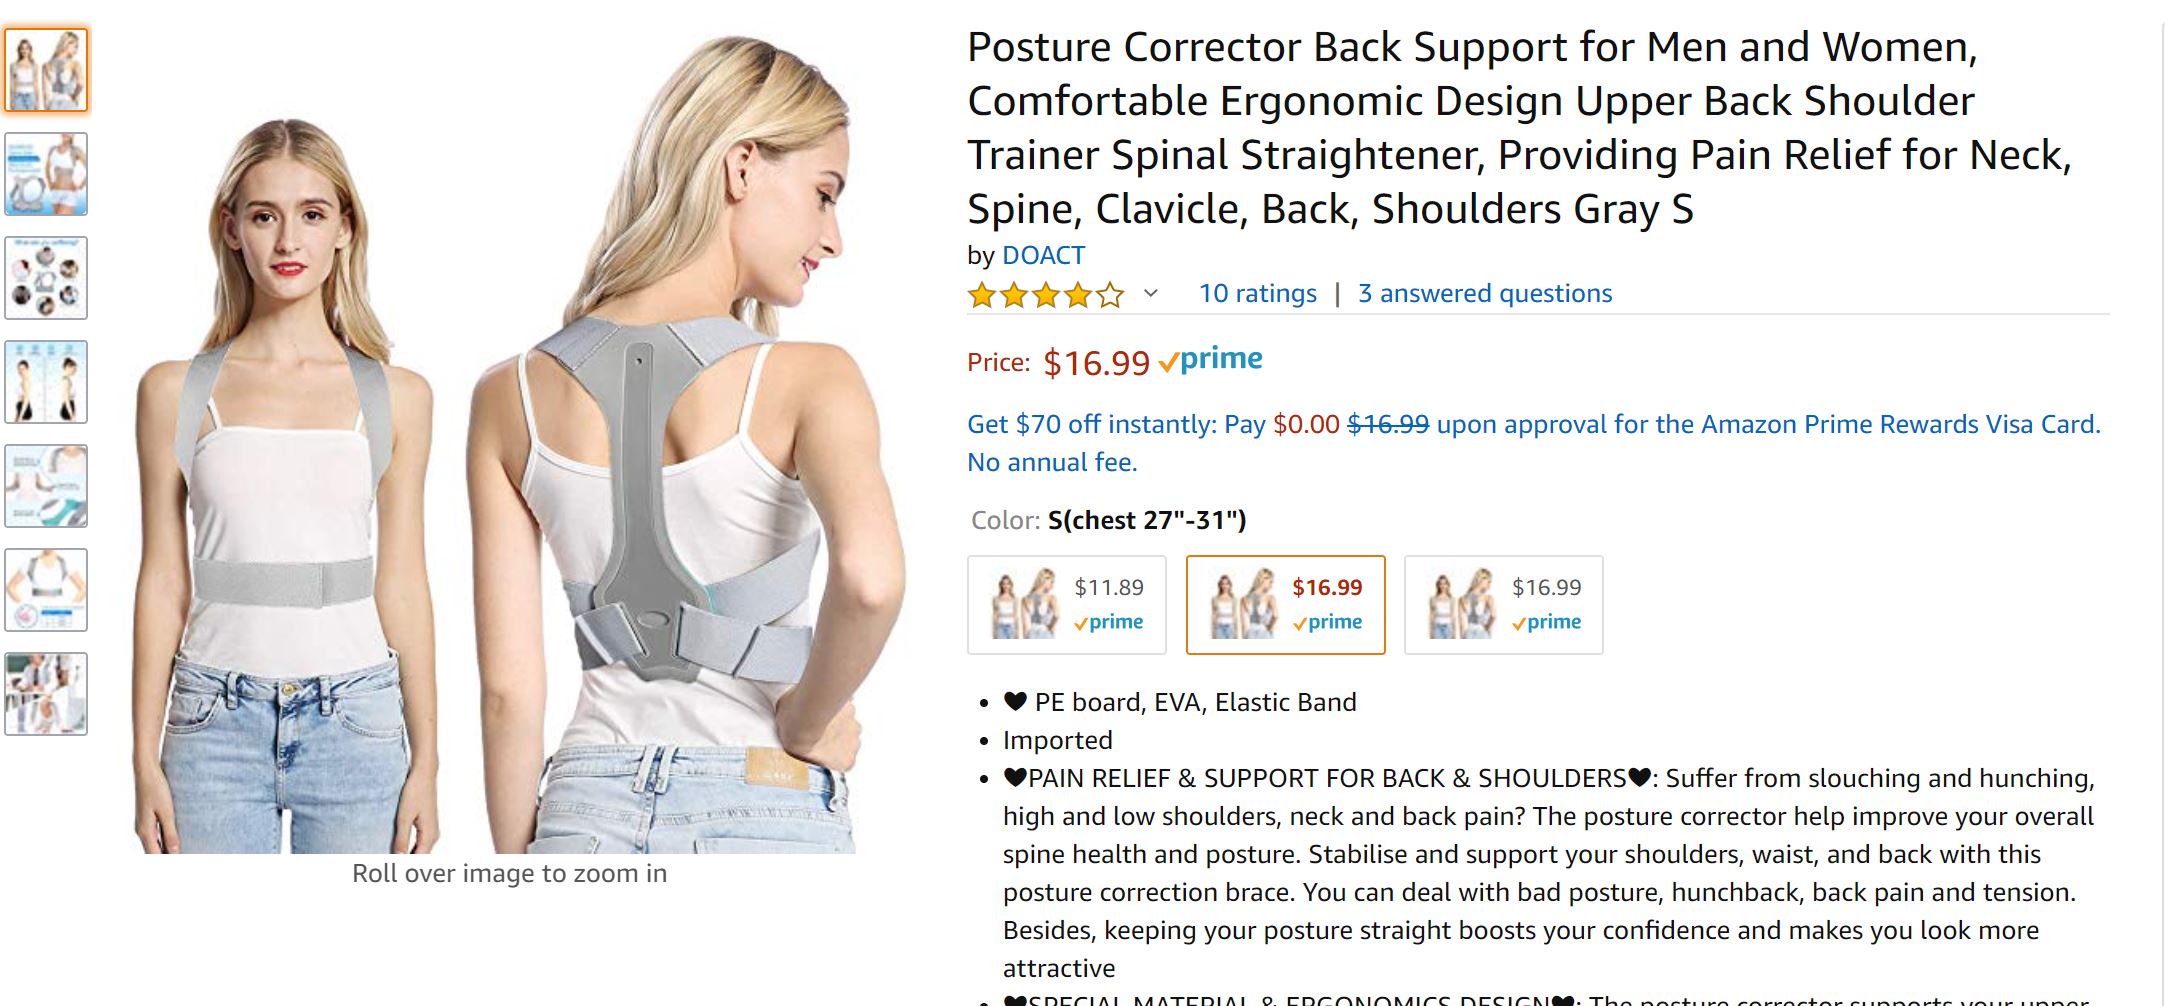The width and height of the screenshot is (2165, 1006).
Task: Visit the DOACT brand page
Action: point(1043,256)
